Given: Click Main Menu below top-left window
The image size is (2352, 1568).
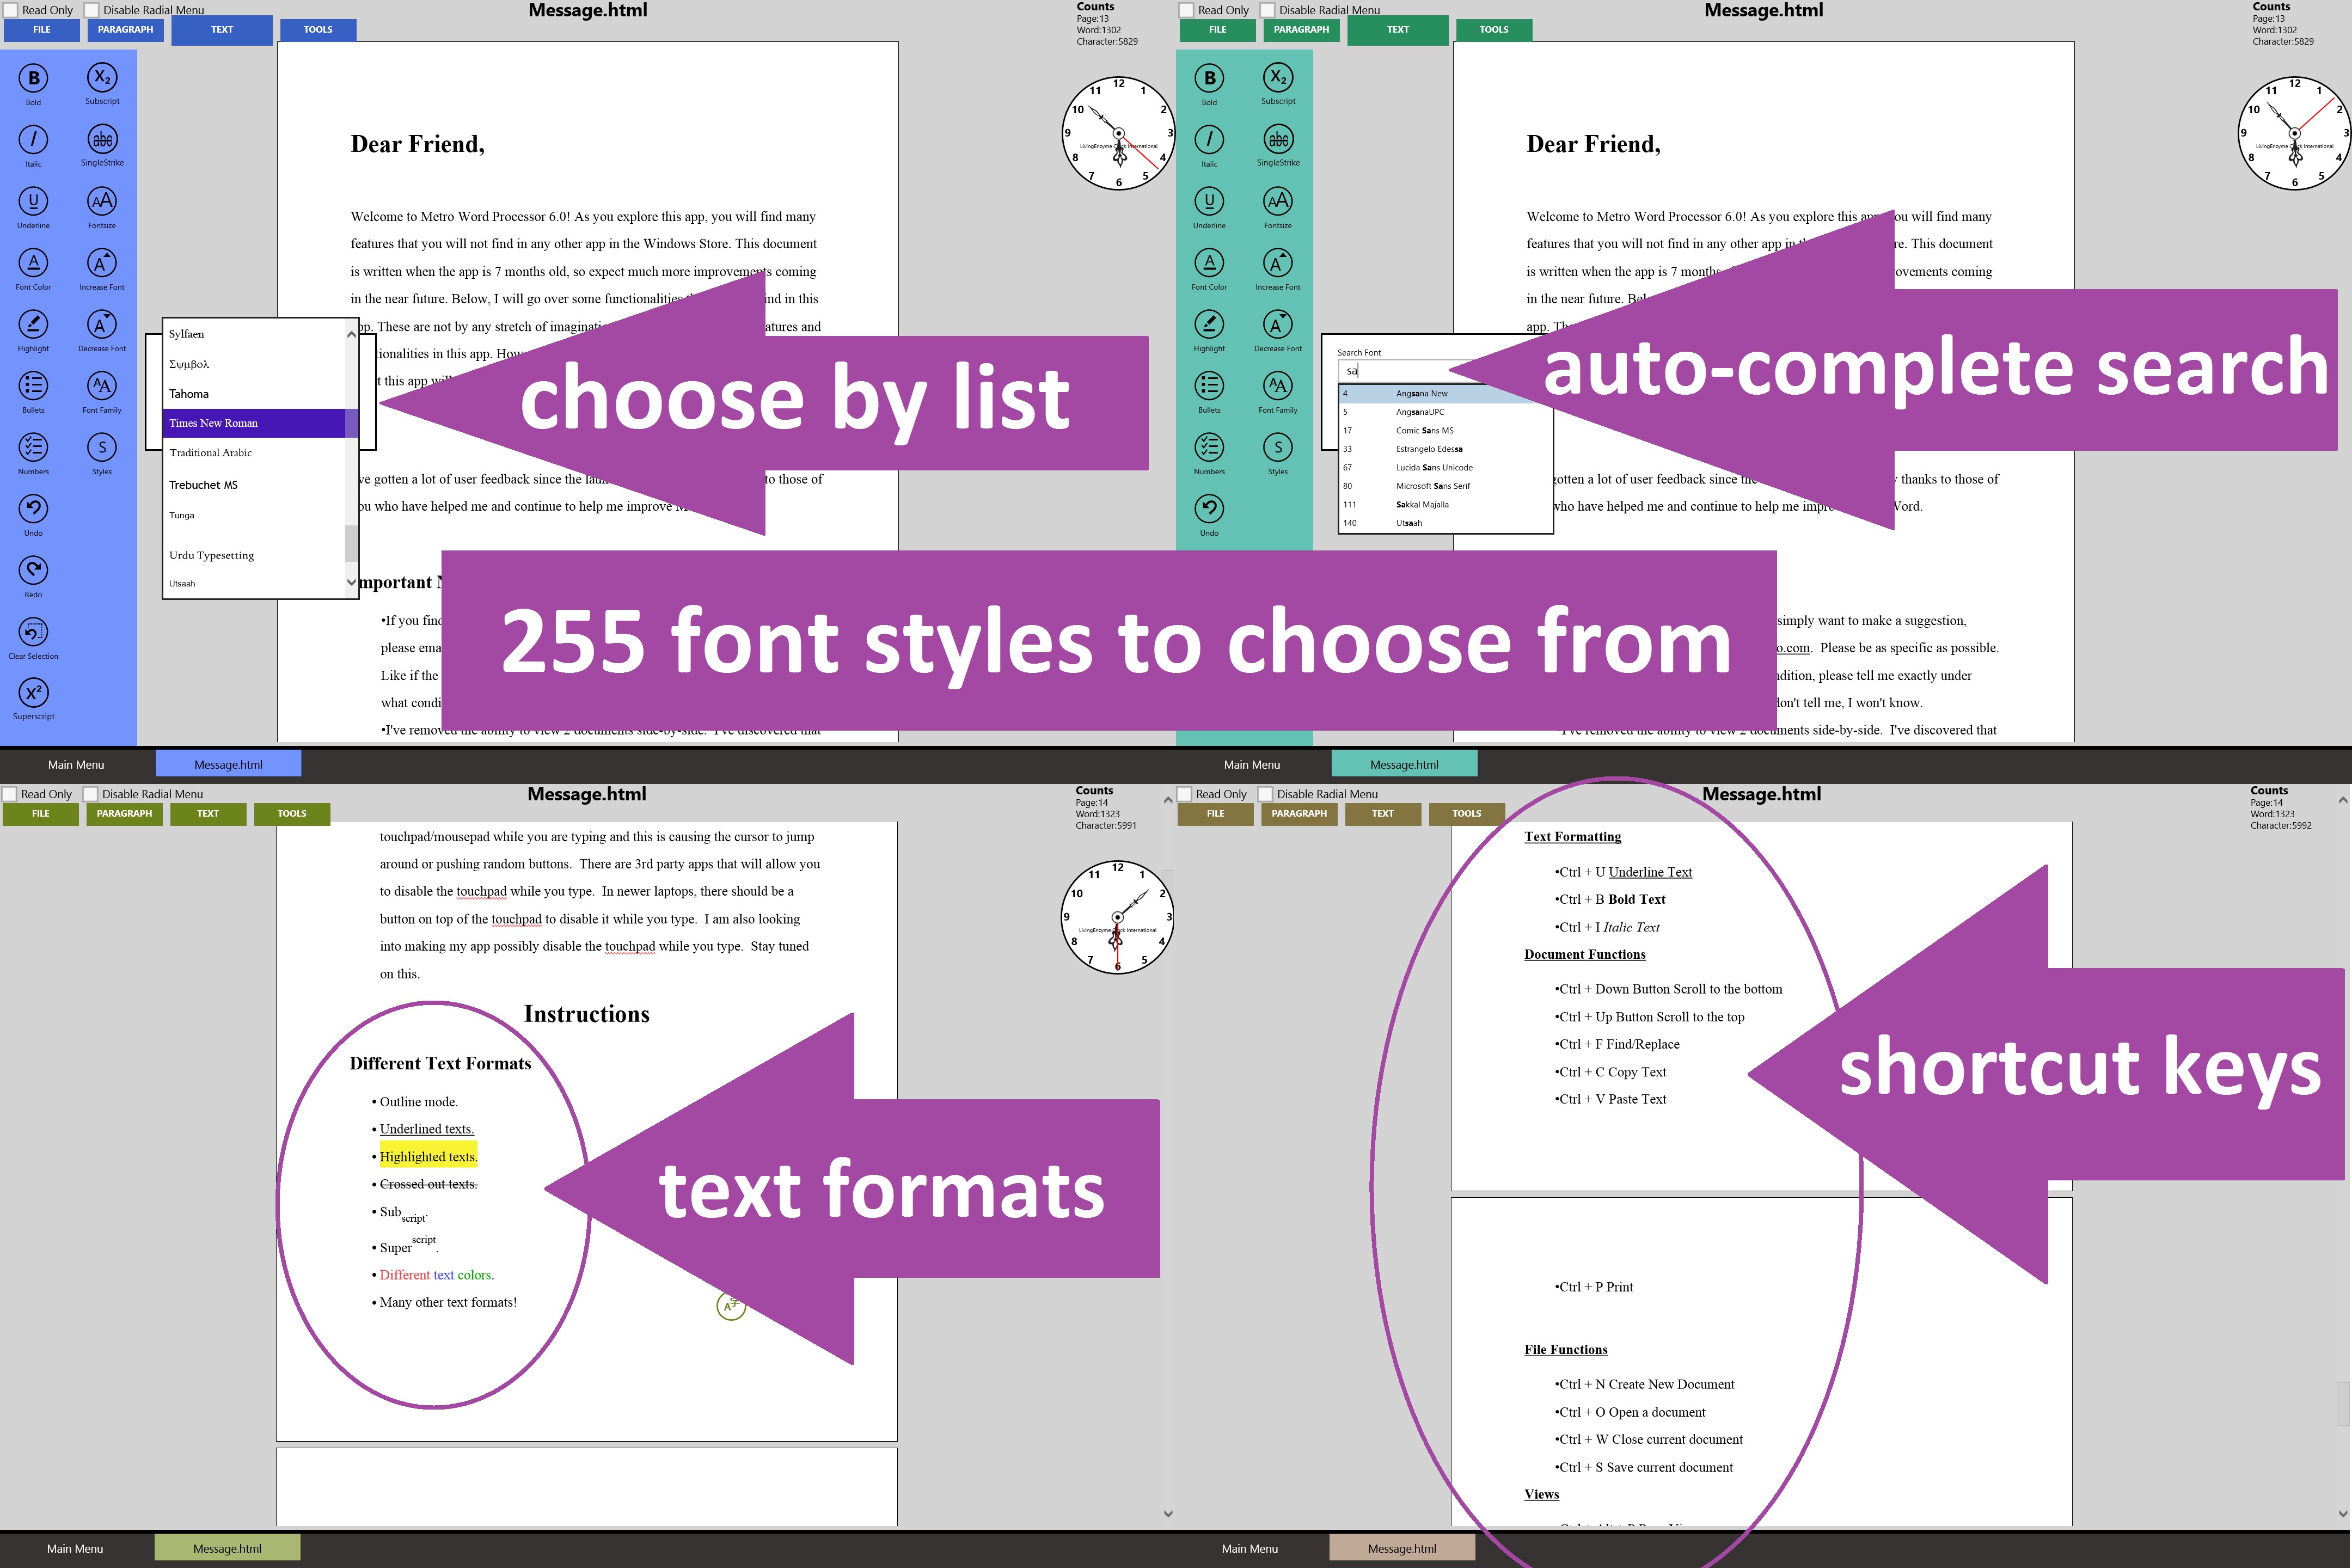Looking at the screenshot, I should pyautogui.click(x=76, y=765).
